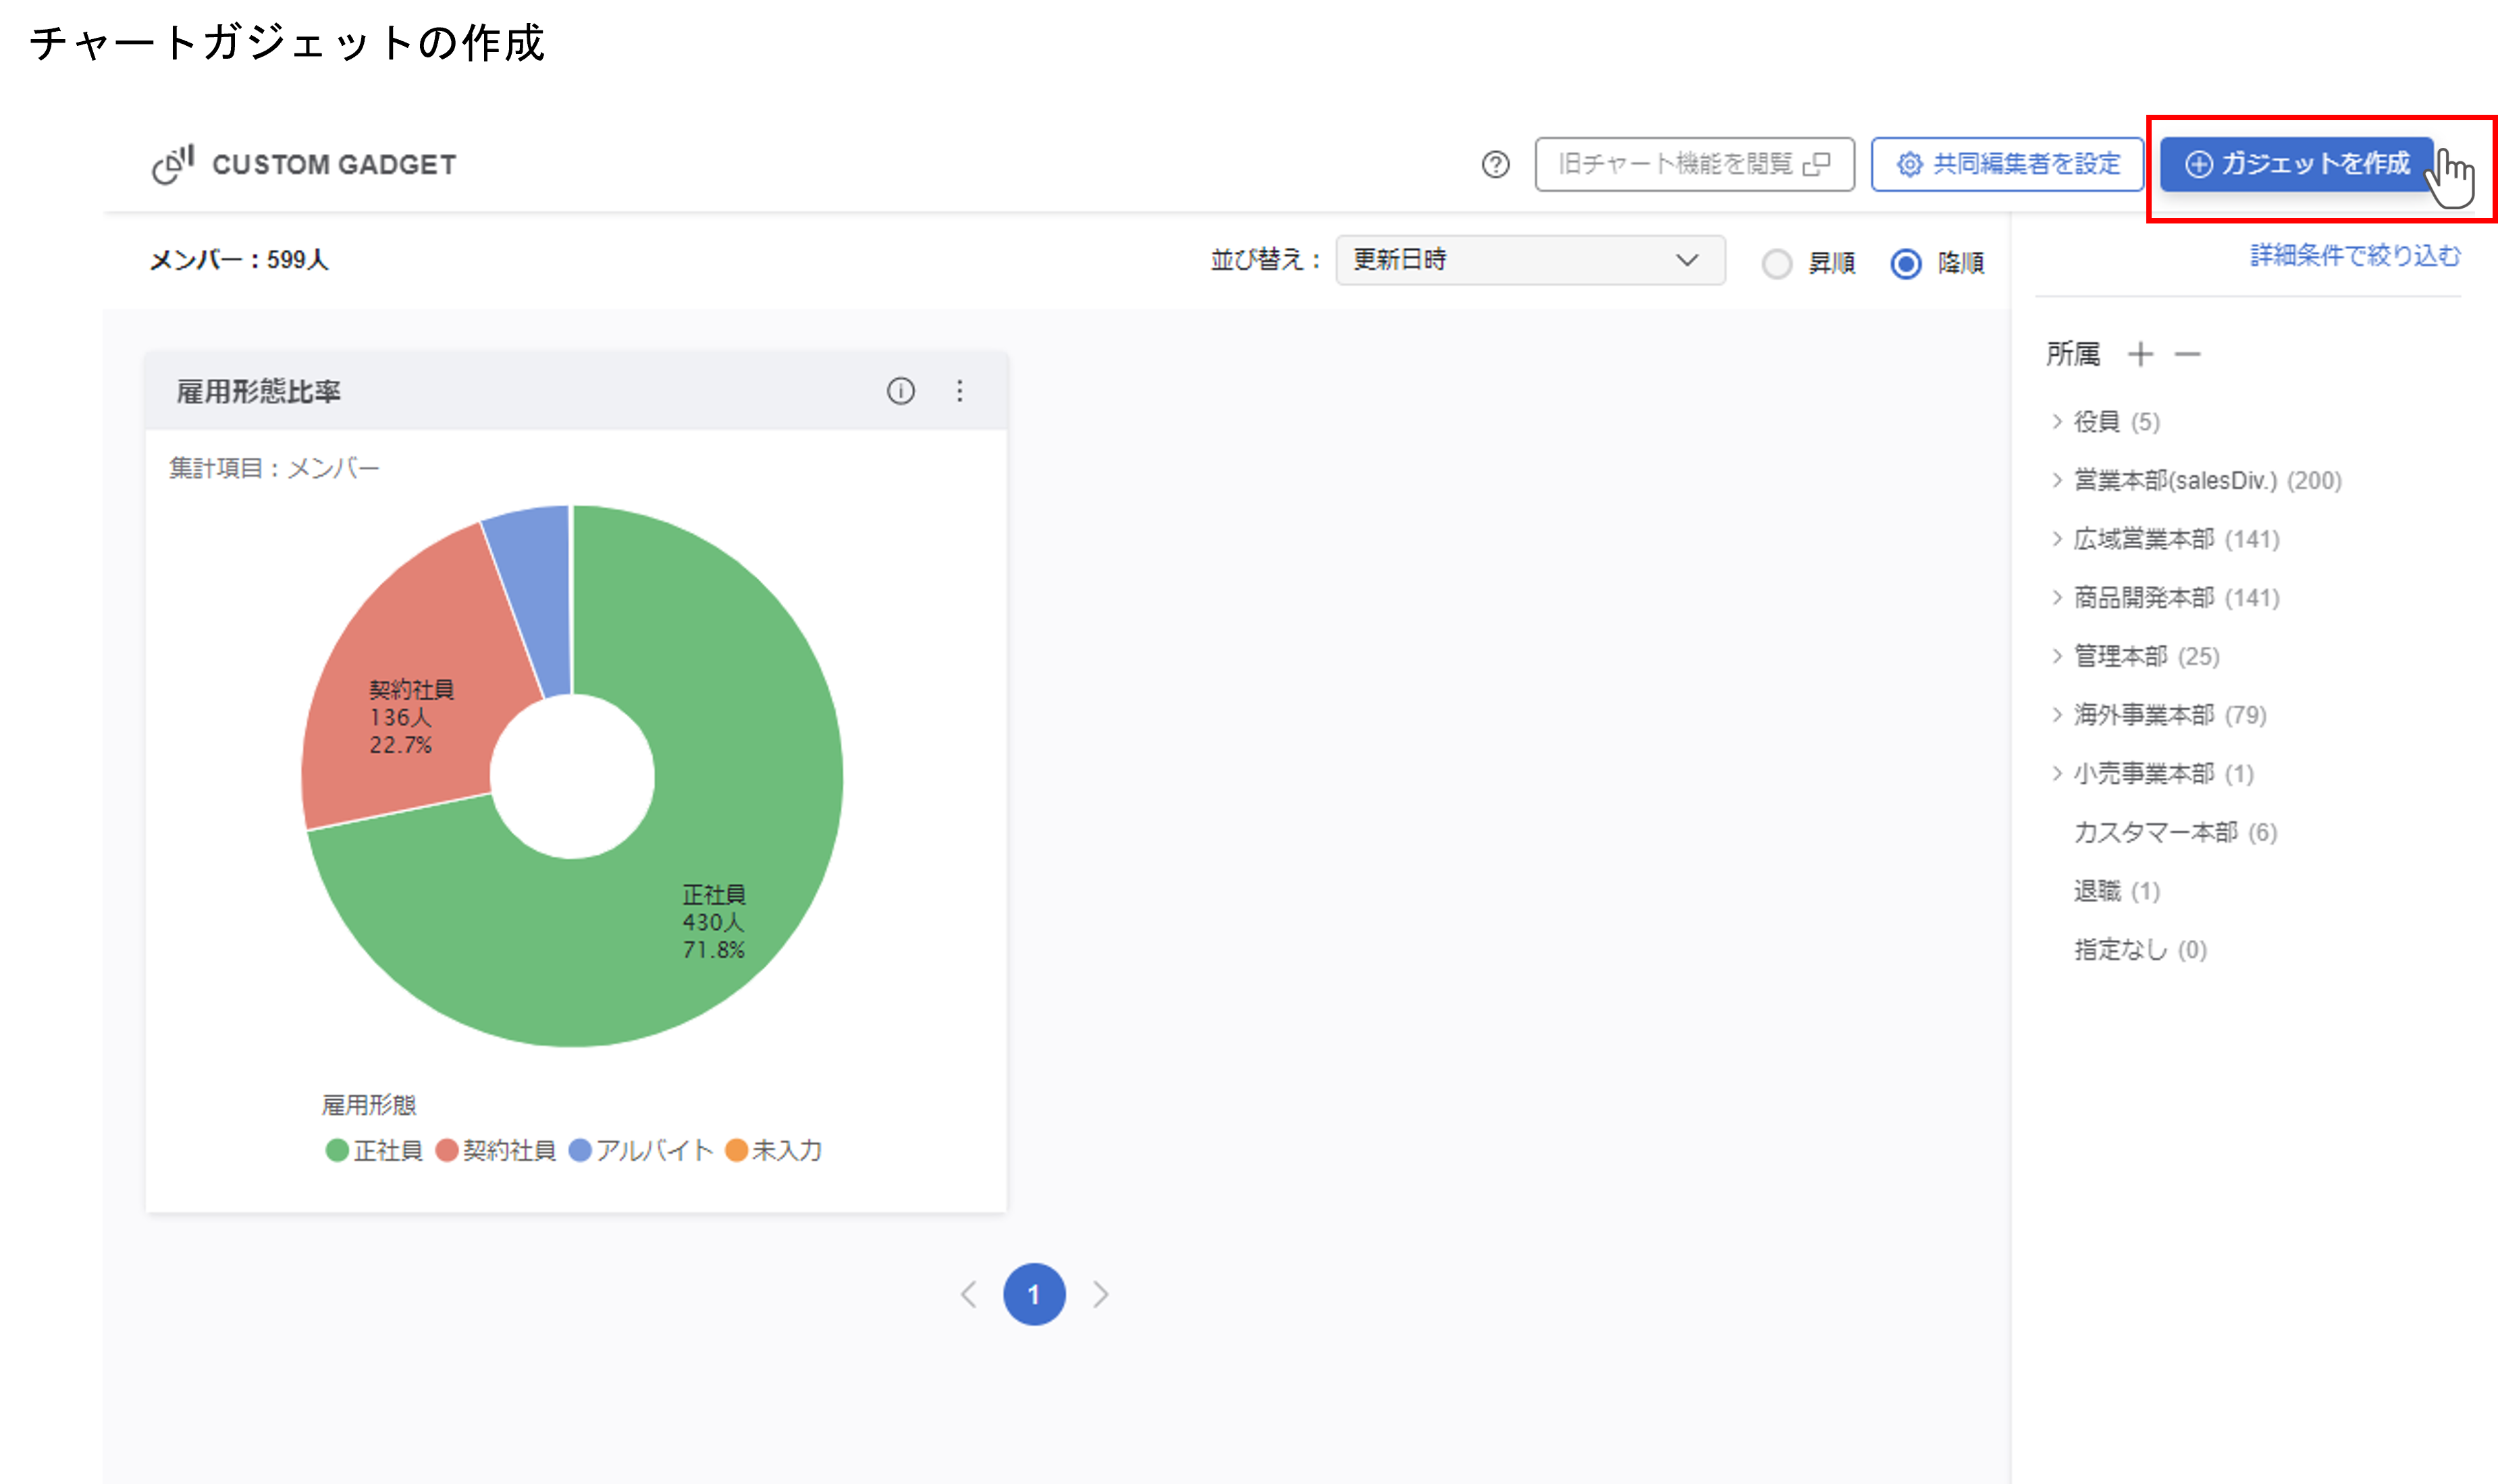The width and height of the screenshot is (2498, 1484).
Task: Expand the 役員 department node
Action: [2057, 422]
